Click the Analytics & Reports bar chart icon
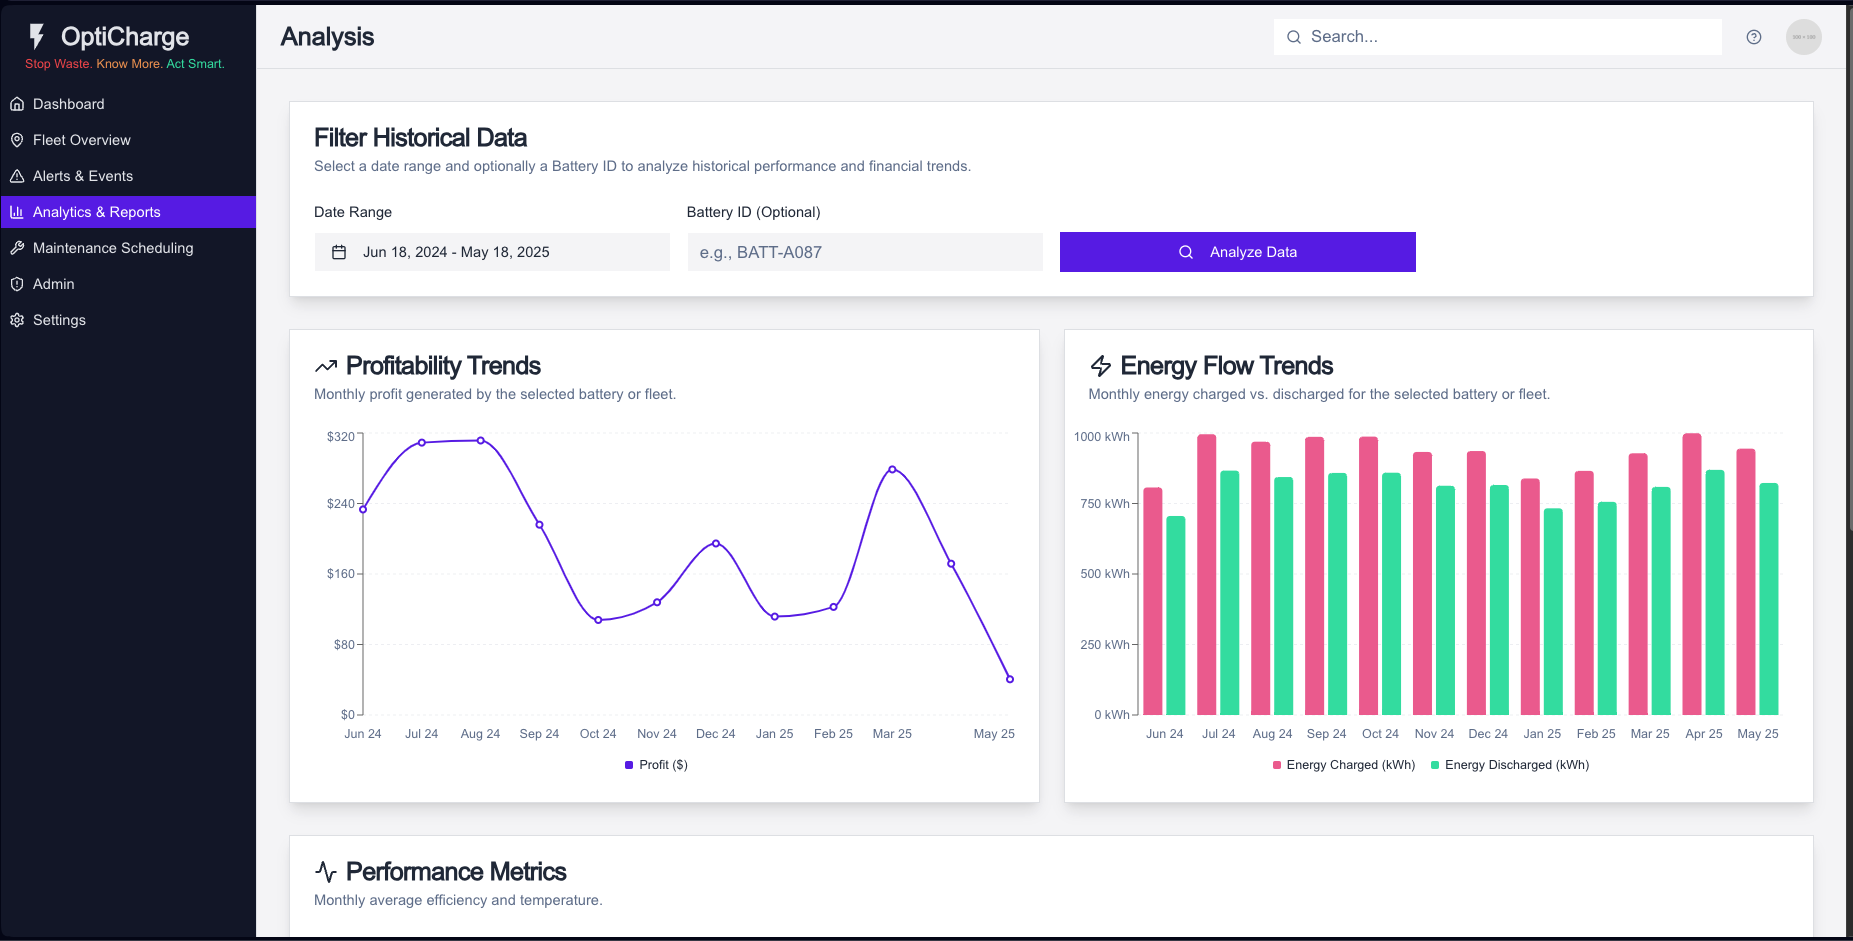This screenshot has height=941, width=1853. (17, 211)
